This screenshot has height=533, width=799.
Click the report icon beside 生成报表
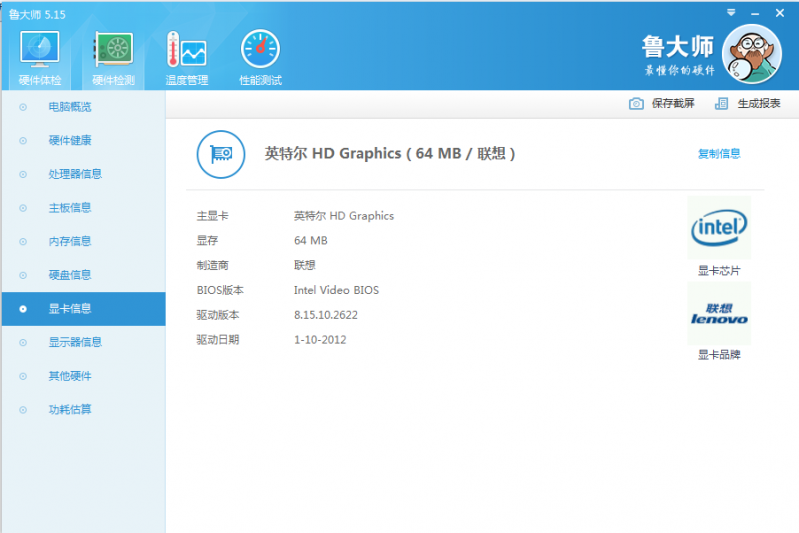pyautogui.click(x=722, y=103)
